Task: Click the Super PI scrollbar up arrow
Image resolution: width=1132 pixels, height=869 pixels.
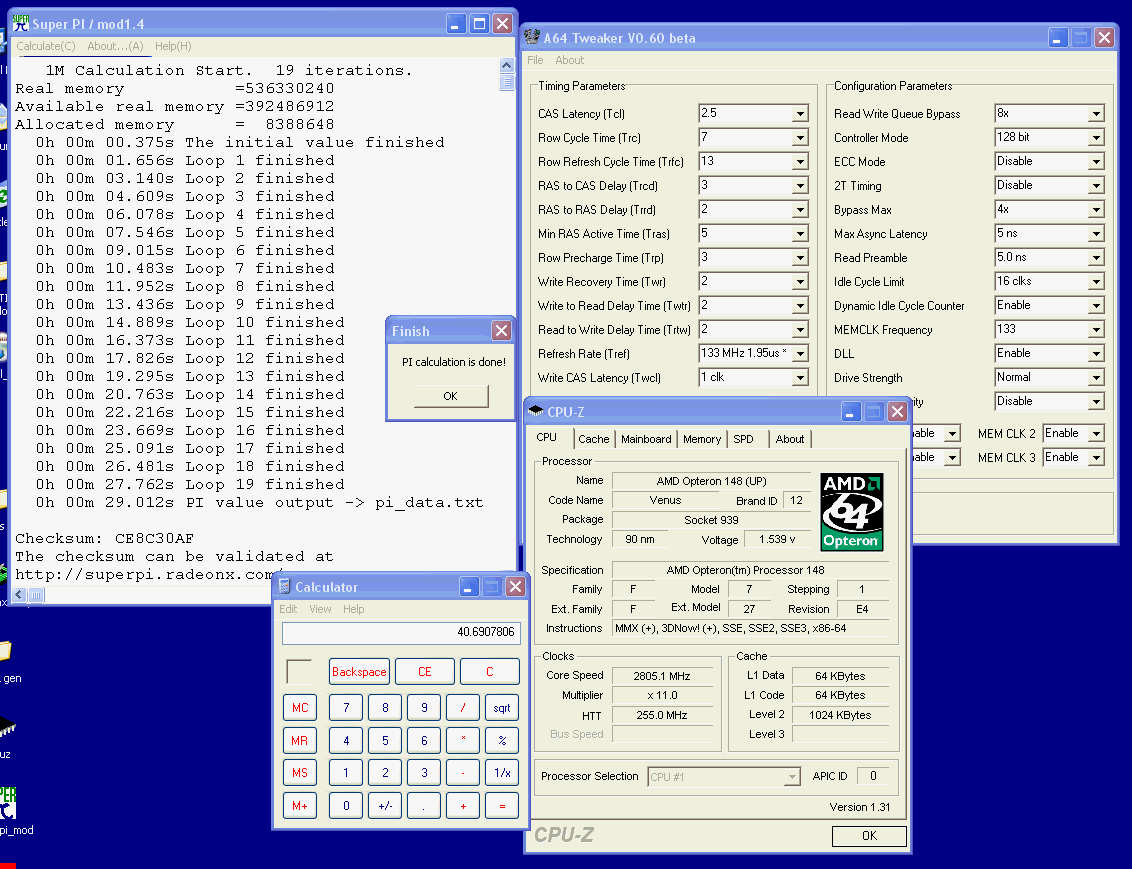Action: (x=507, y=67)
